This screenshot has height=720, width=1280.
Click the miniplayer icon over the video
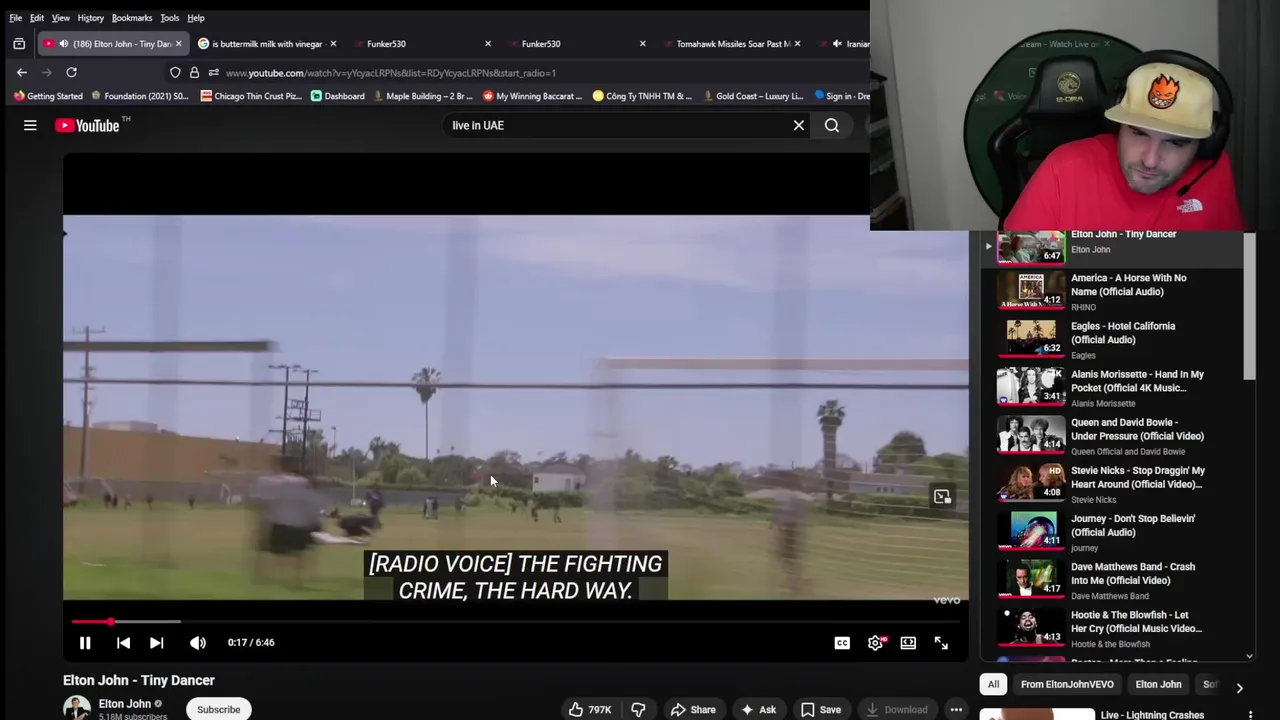(942, 496)
